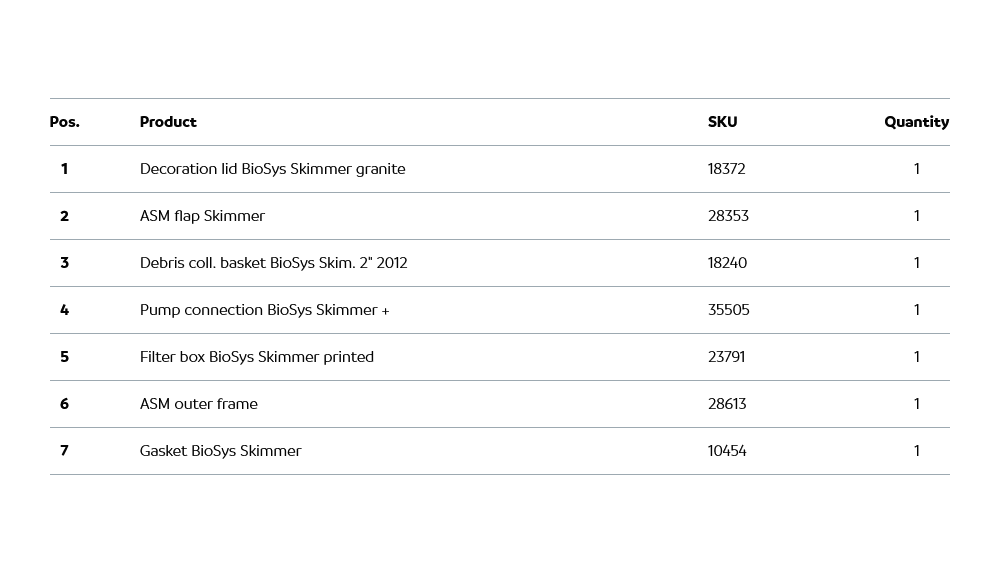Select Decoration lid BioSys Skimmer granite
The image size is (989, 583).
(272, 169)
